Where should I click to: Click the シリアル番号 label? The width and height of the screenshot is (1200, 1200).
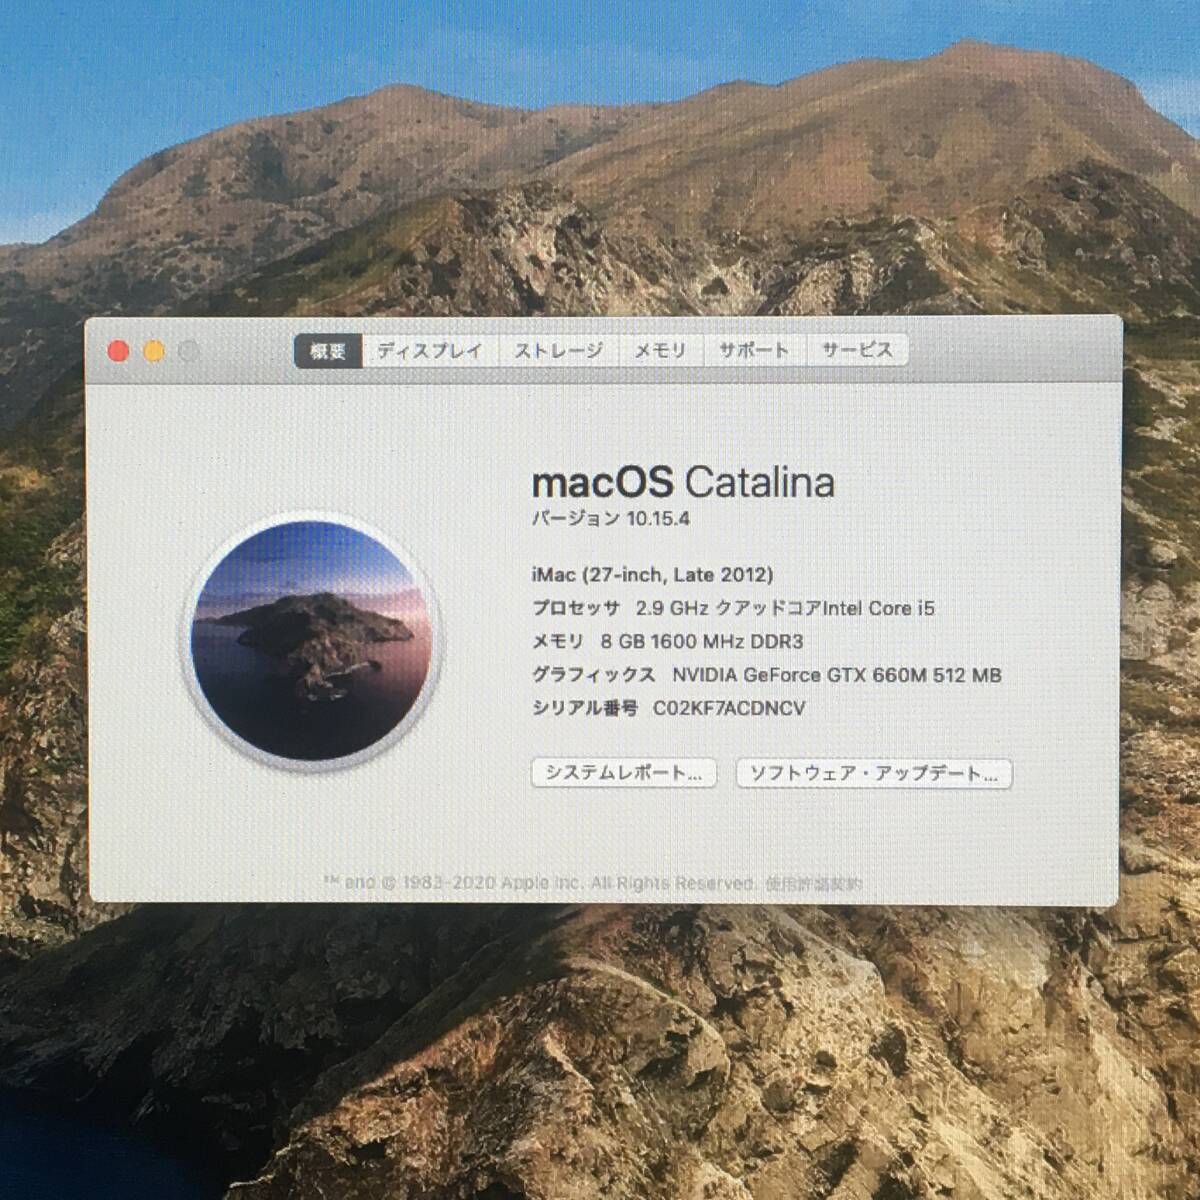[584, 709]
